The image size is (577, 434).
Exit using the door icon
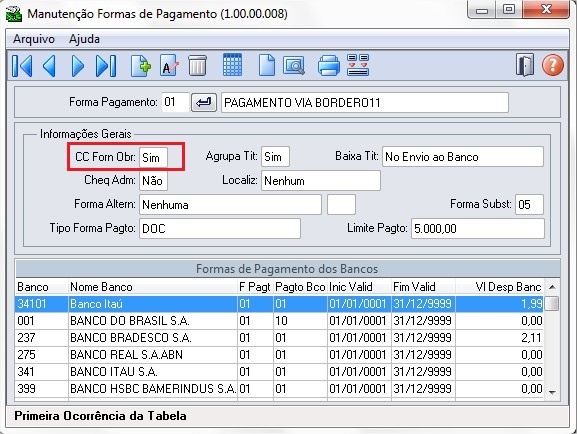tap(525, 65)
